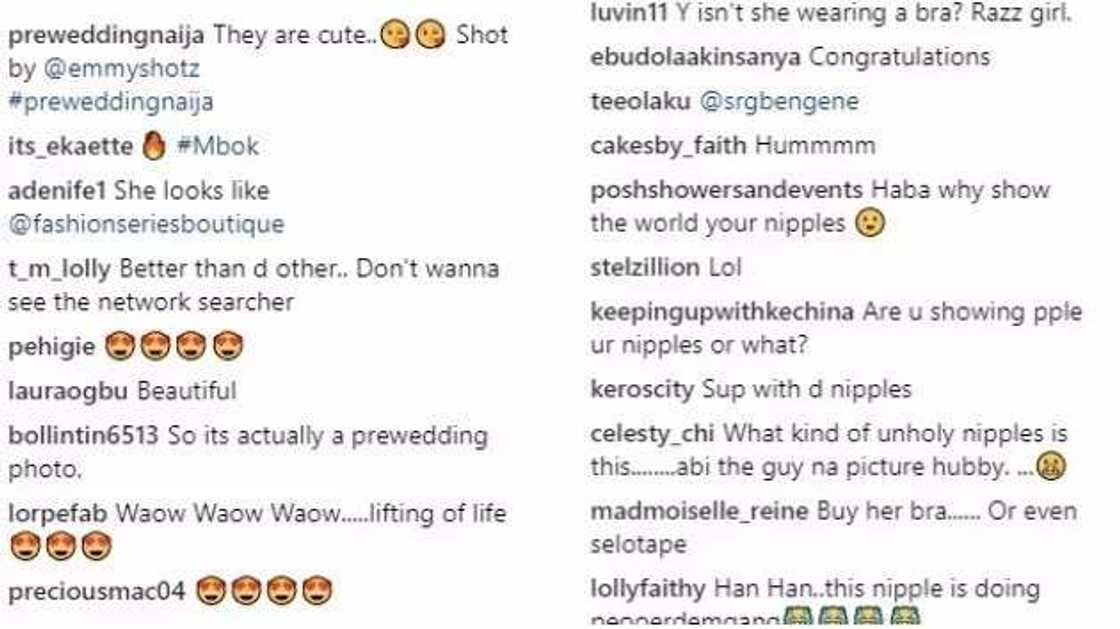1120x629 pixels.
Task: Open the madmoiselle_reine username
Action: tap(699, 511)
